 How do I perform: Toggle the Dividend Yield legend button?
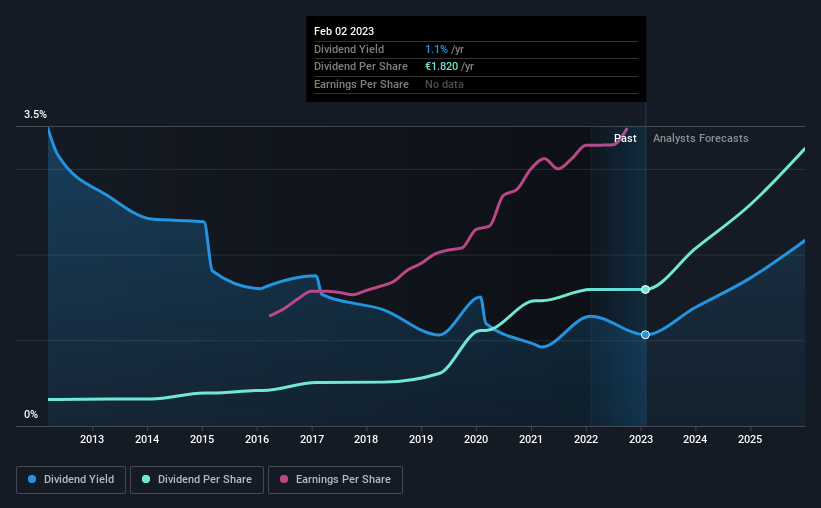71,480
